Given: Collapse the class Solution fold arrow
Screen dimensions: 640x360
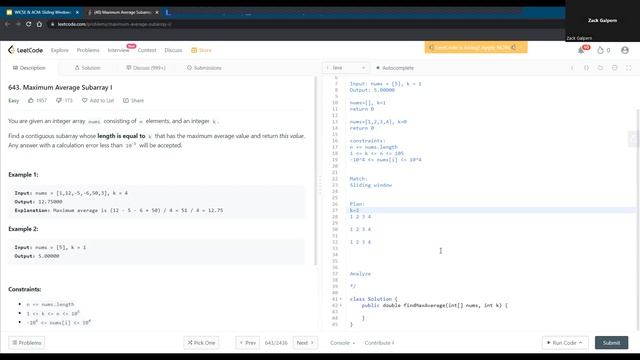Looking at the screenshot, I should coord(341,299).
